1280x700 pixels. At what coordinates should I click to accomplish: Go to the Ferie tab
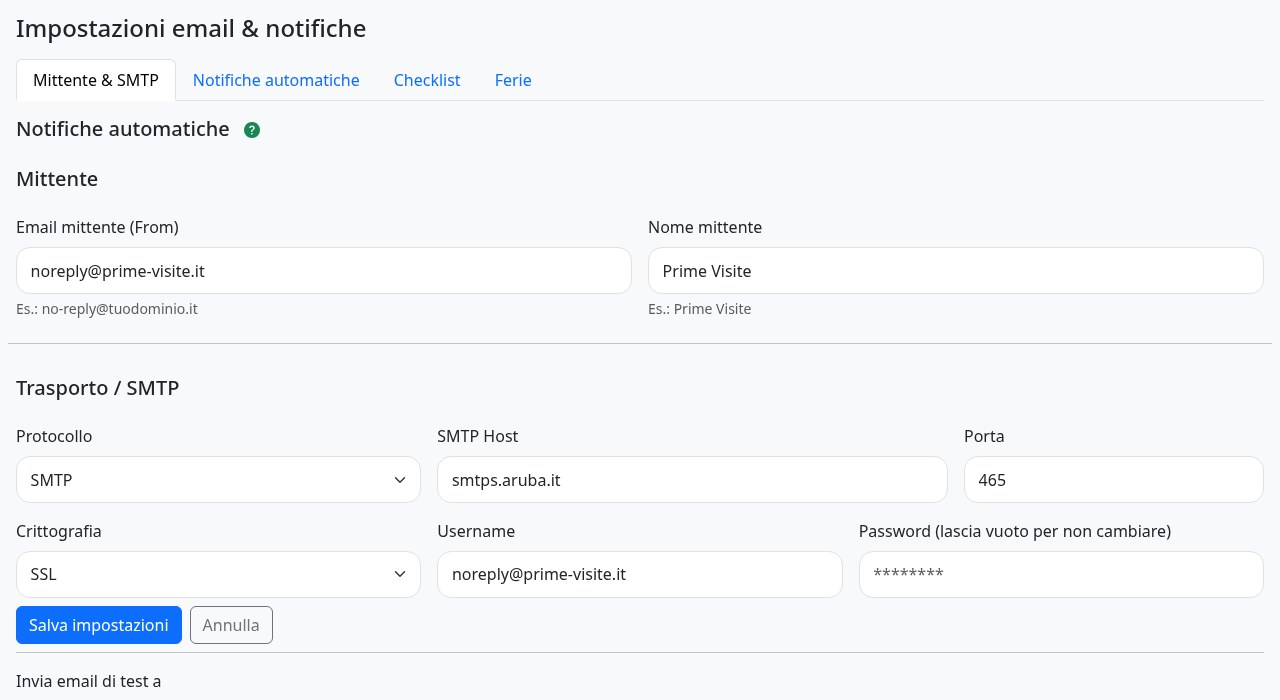(x=513, y=80)
